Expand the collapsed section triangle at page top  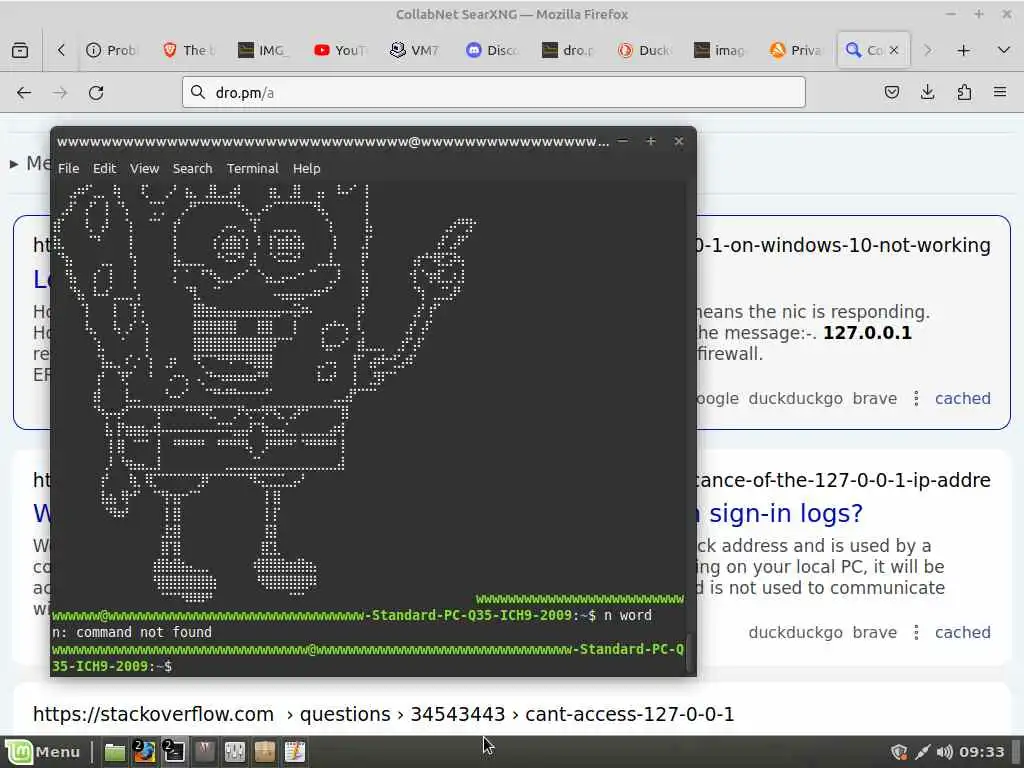pyautogui.click(x=14, y=164)
